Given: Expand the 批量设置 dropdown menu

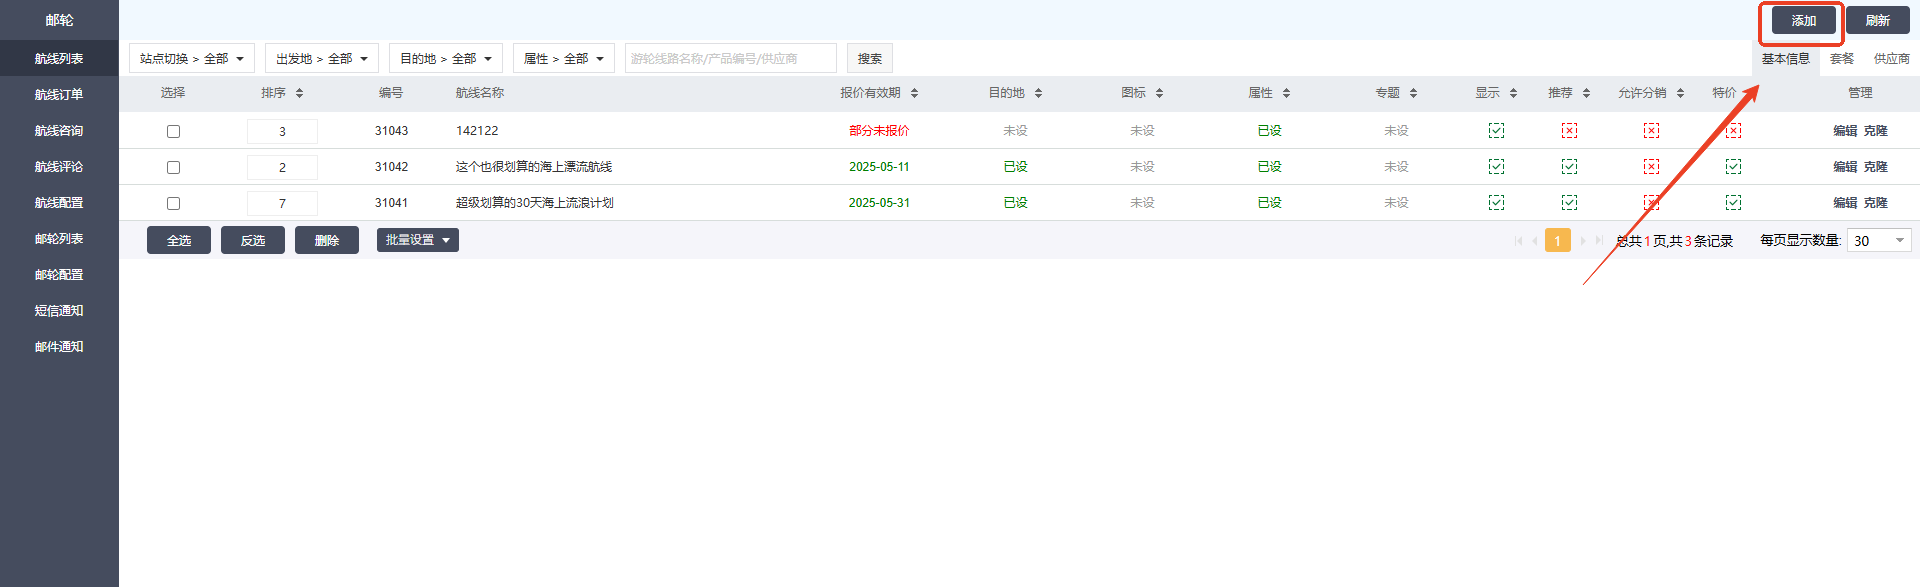Looking at the screenshot, I should 417,240.
